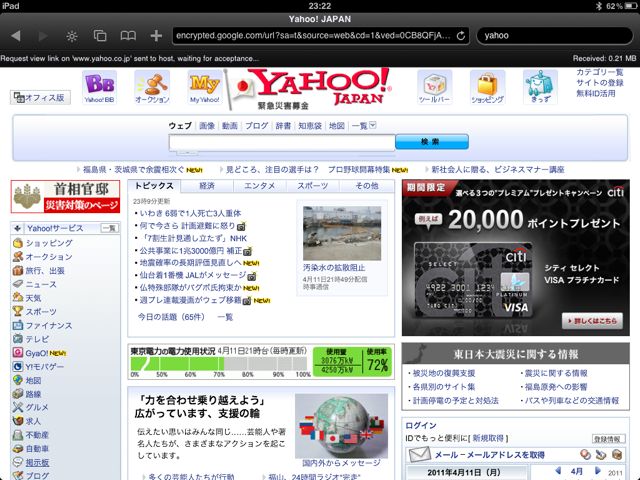This screenshot has height=480, width=640.
Task: Switch to the スポーツ topics tab
Action: click(x=313, y=186)
